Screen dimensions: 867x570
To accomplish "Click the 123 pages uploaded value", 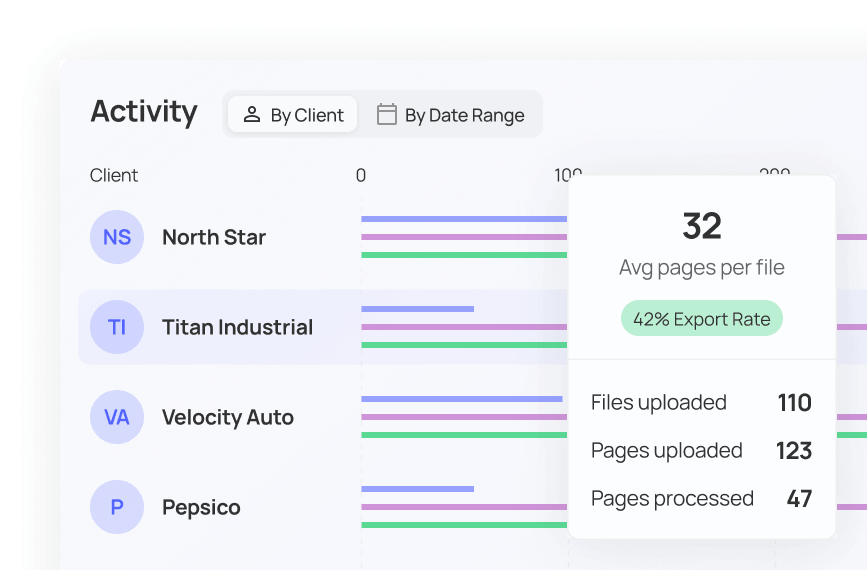I will [794, 451].
